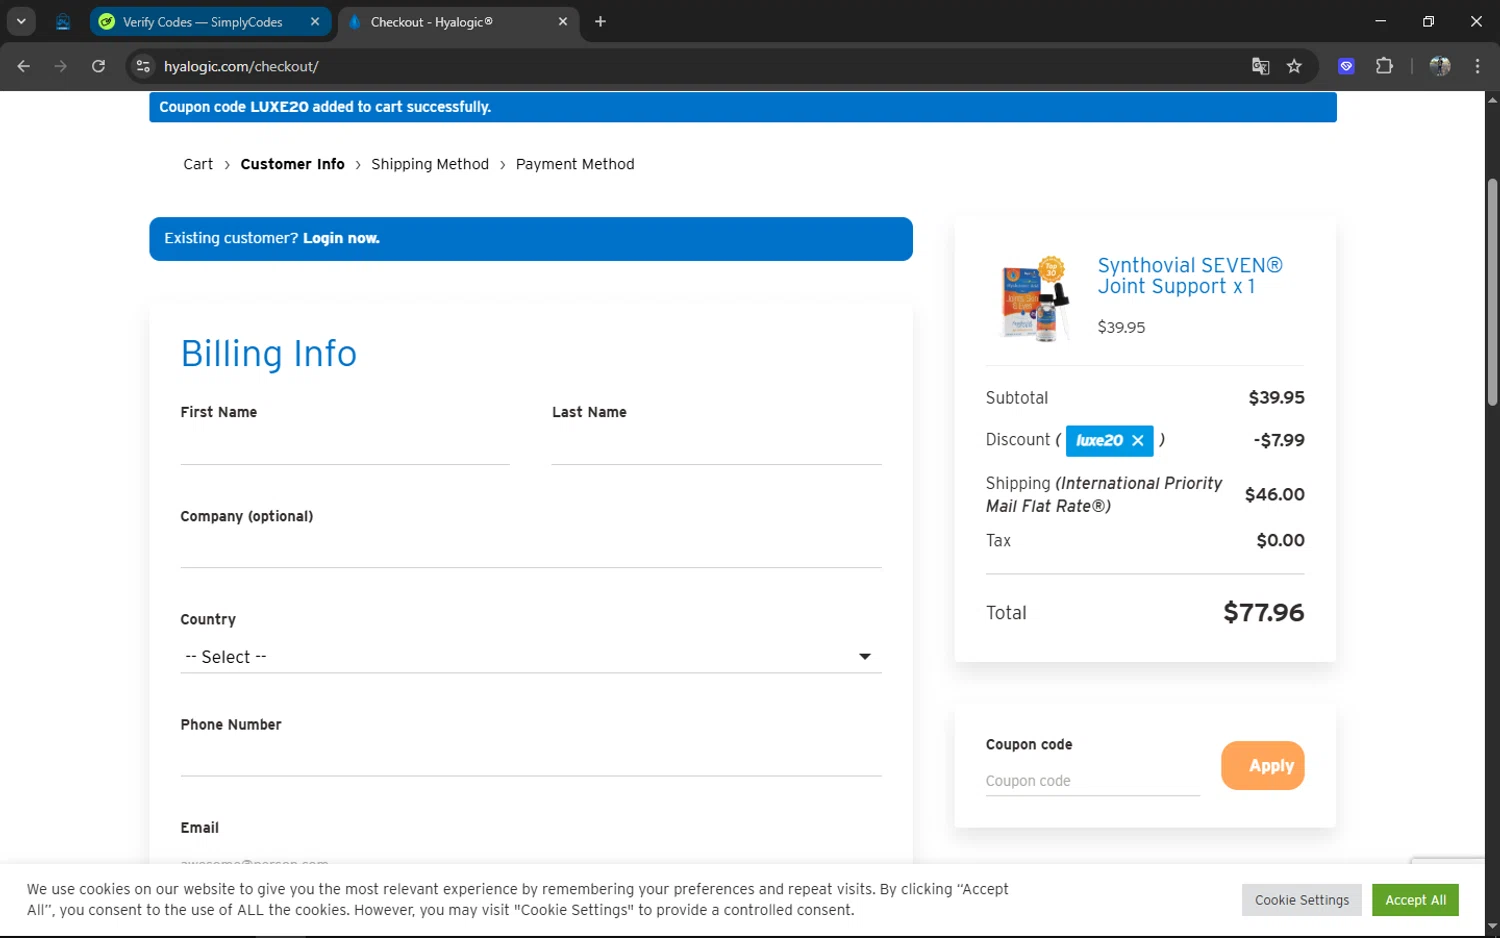Close the Checkout - Hyalogic tab

562,21
